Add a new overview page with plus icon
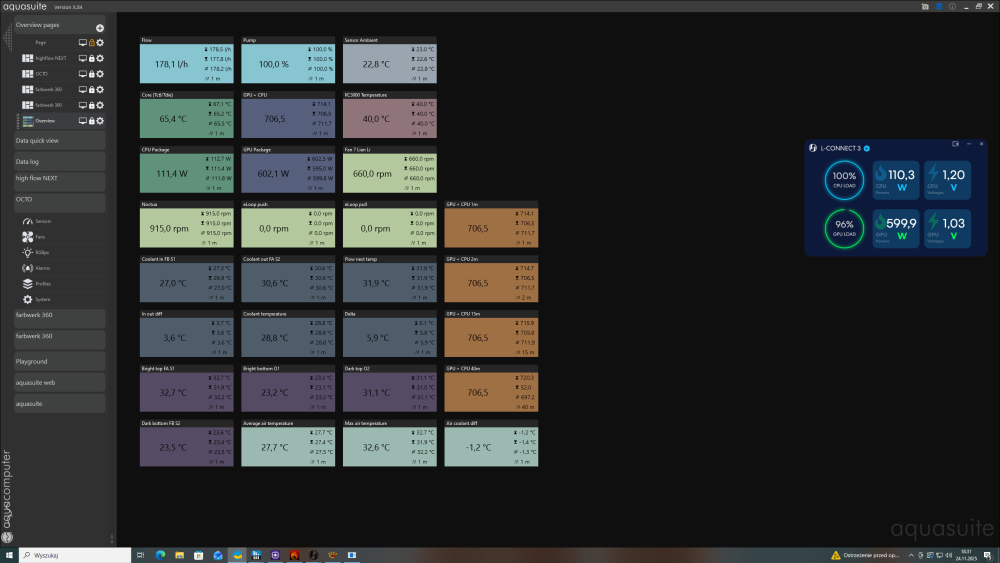This screenshot has width=1000, height=563. 99,28
